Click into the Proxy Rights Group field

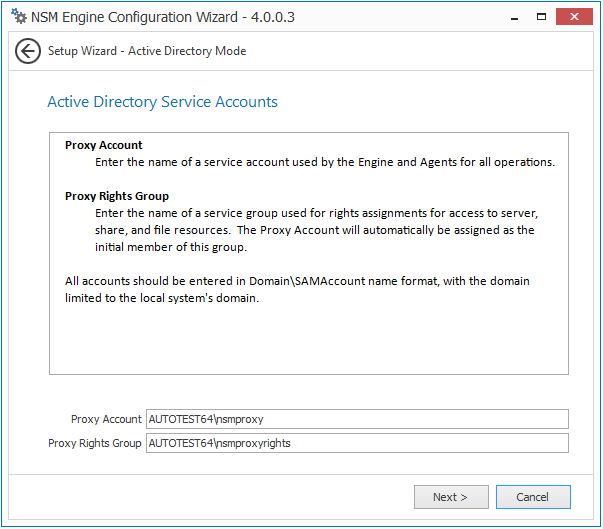357,443
